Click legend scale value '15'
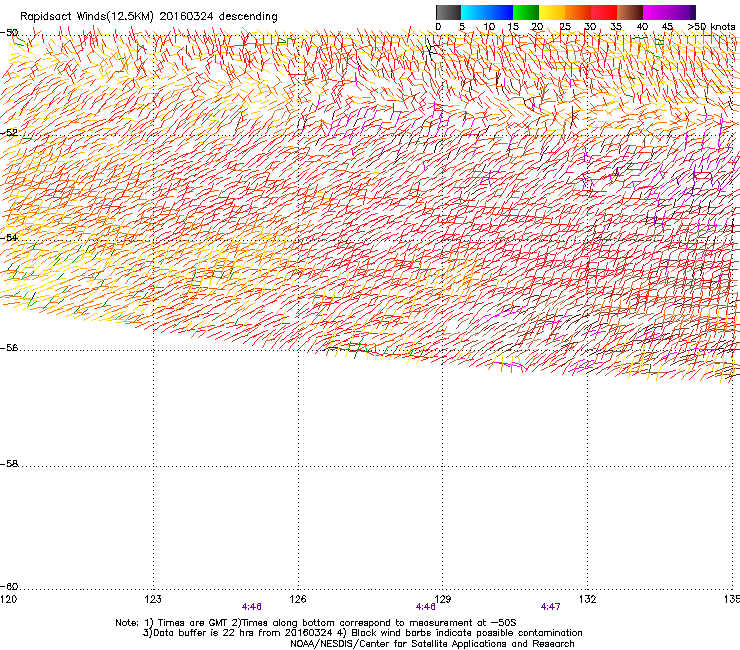This screenshot has width=740, height=650. (x=513, y=27)
